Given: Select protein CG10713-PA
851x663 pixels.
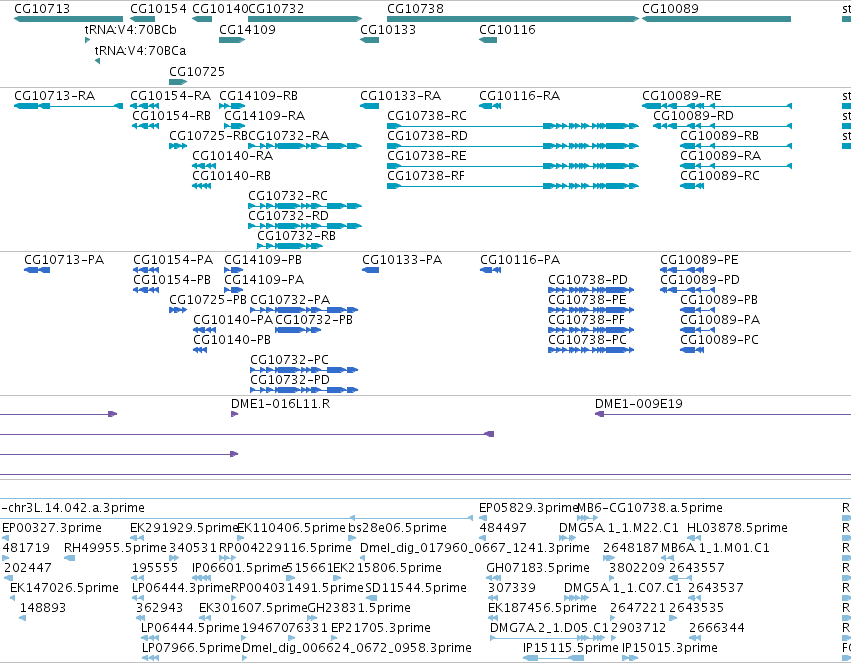Looking at the screenshot, I should 64,260.
